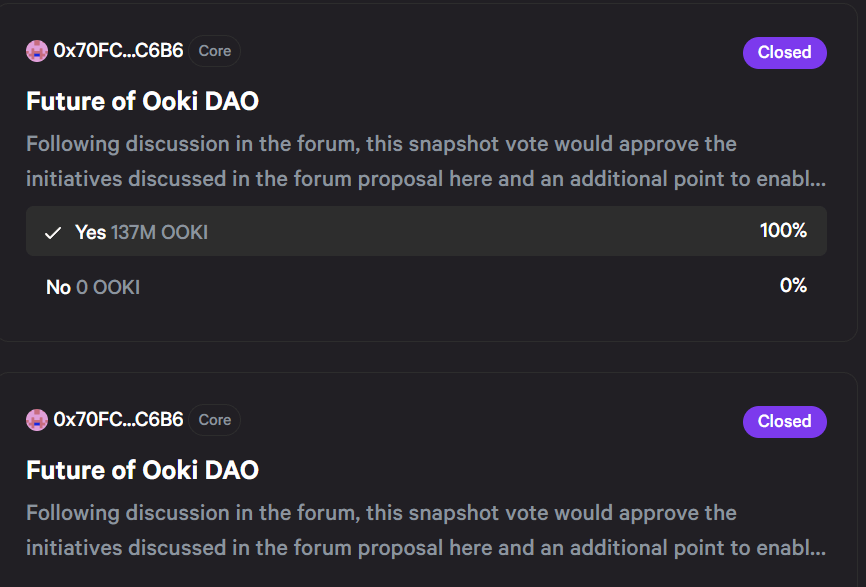Open the second Future of Ooki DAO title
This screenshot has height=587, width=866.
click(142, 470)
